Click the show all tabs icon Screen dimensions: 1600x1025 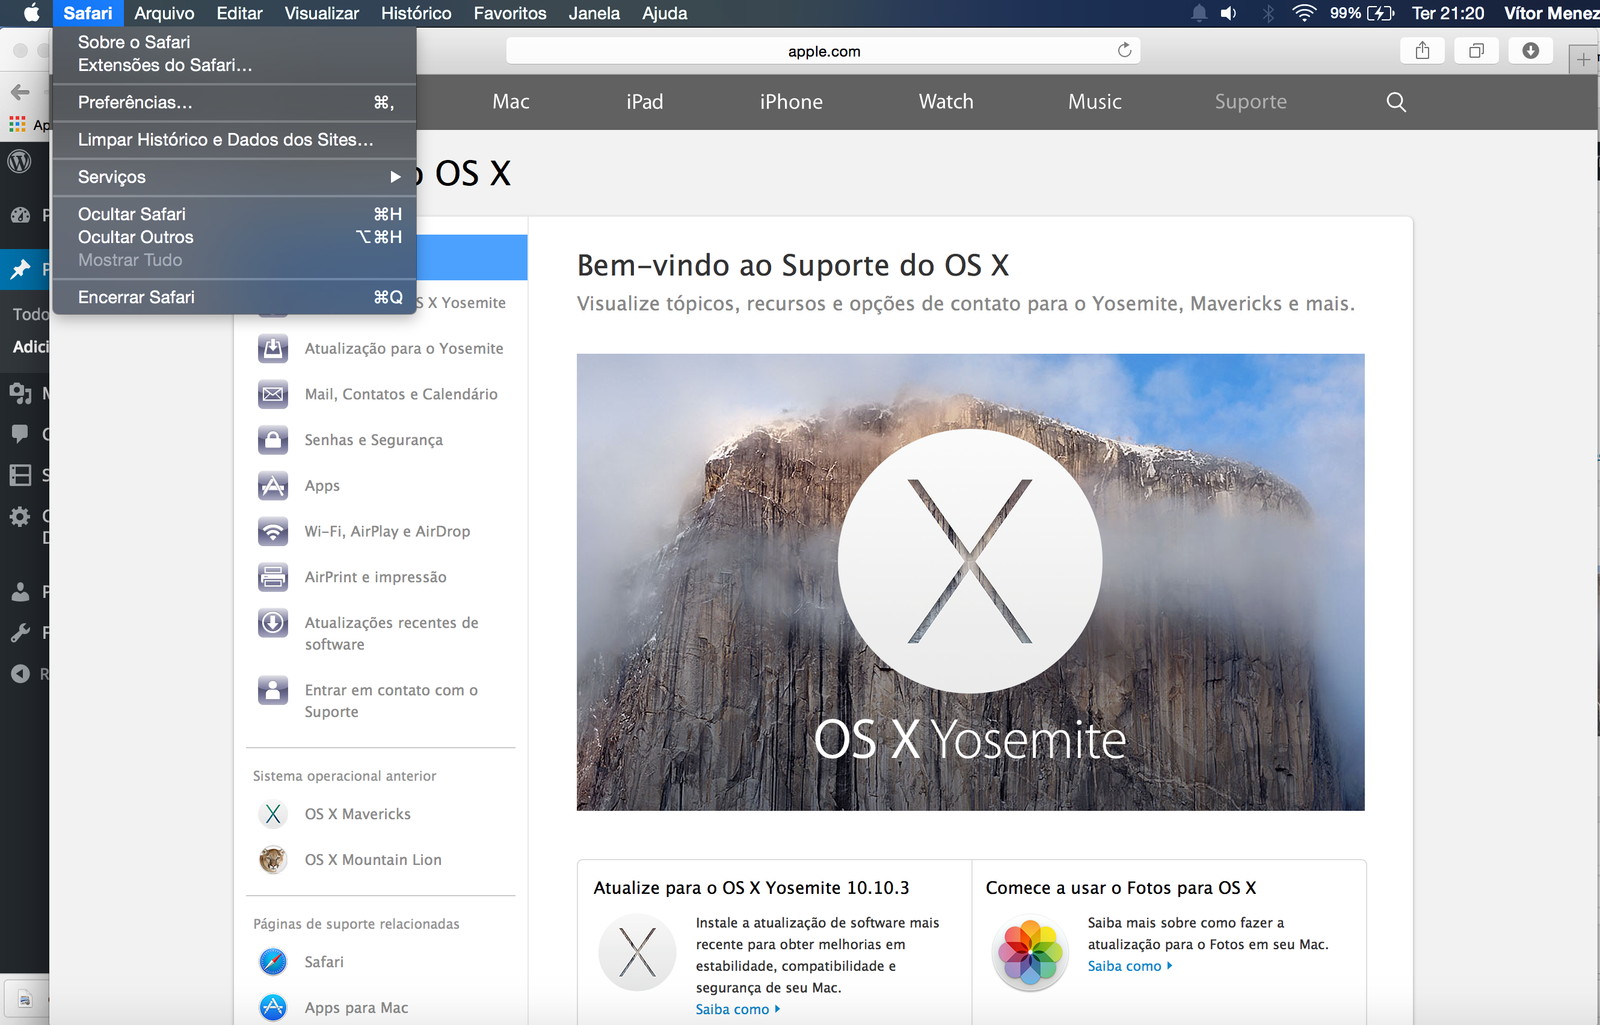click(1476, 51)
